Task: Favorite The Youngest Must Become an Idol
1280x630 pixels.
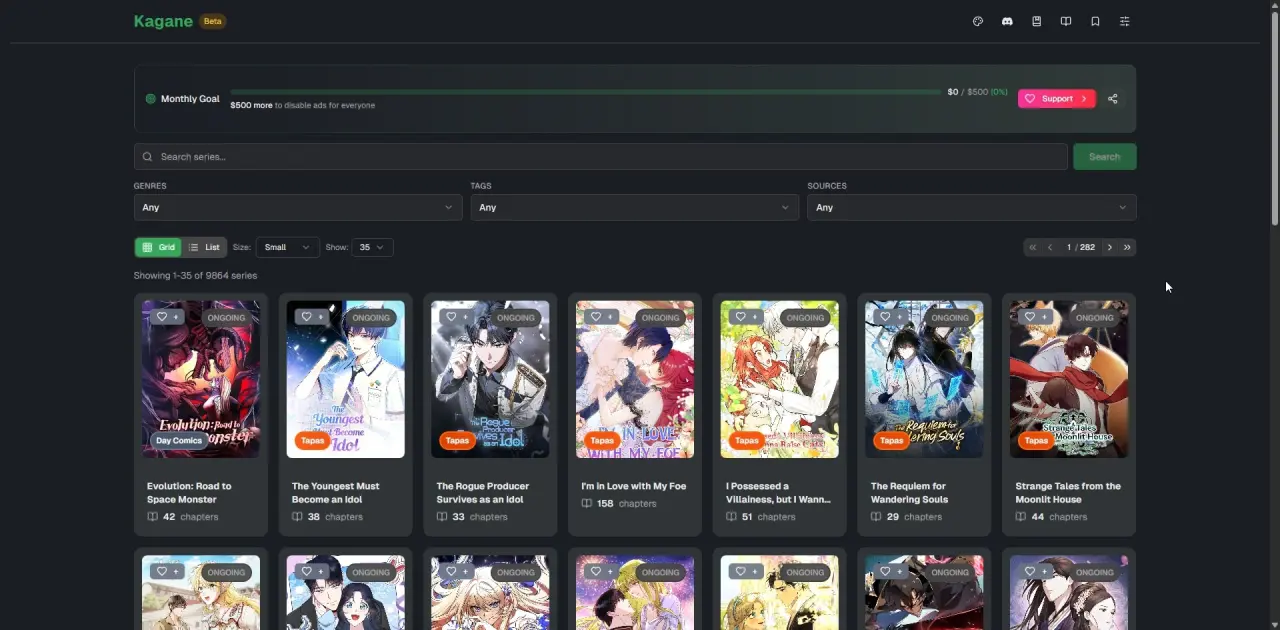Action: (x=307, y=317)
